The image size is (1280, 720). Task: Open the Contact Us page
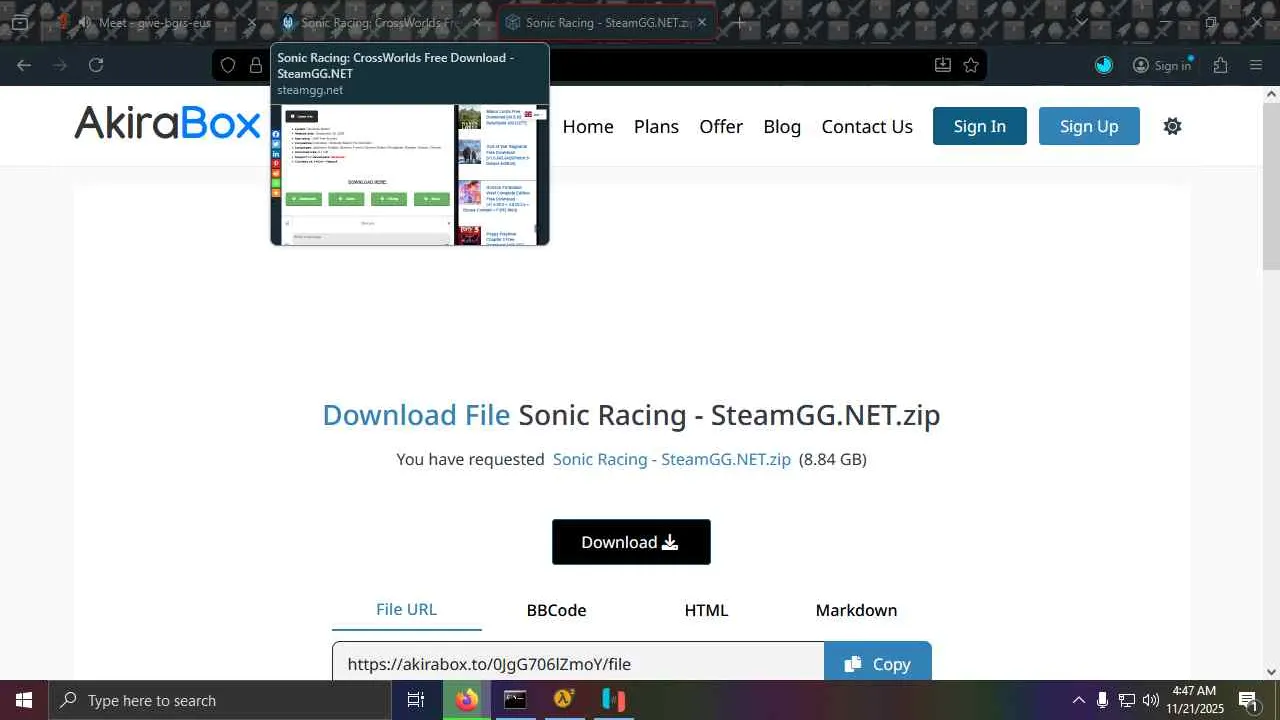pyautogui.click(x=867, y=126)
